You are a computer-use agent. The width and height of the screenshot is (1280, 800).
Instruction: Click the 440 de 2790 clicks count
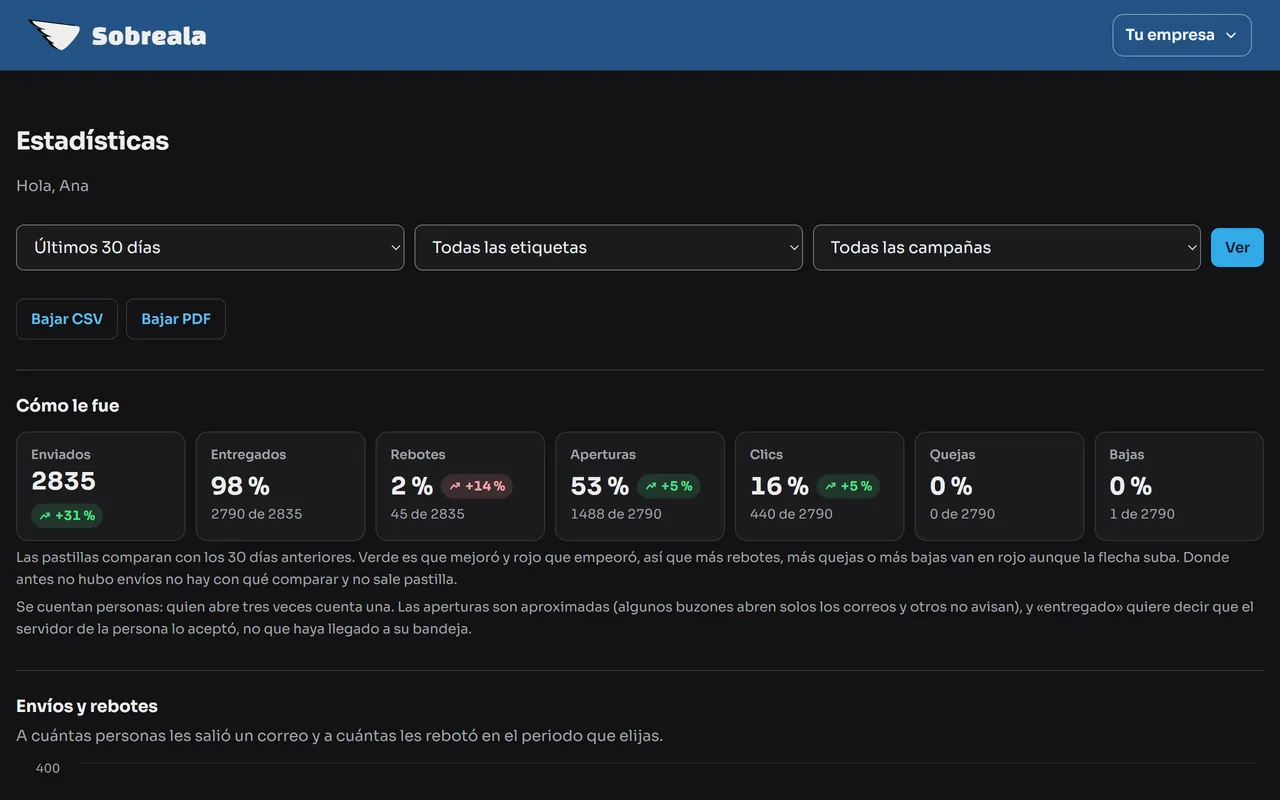[x=792, y=514]
